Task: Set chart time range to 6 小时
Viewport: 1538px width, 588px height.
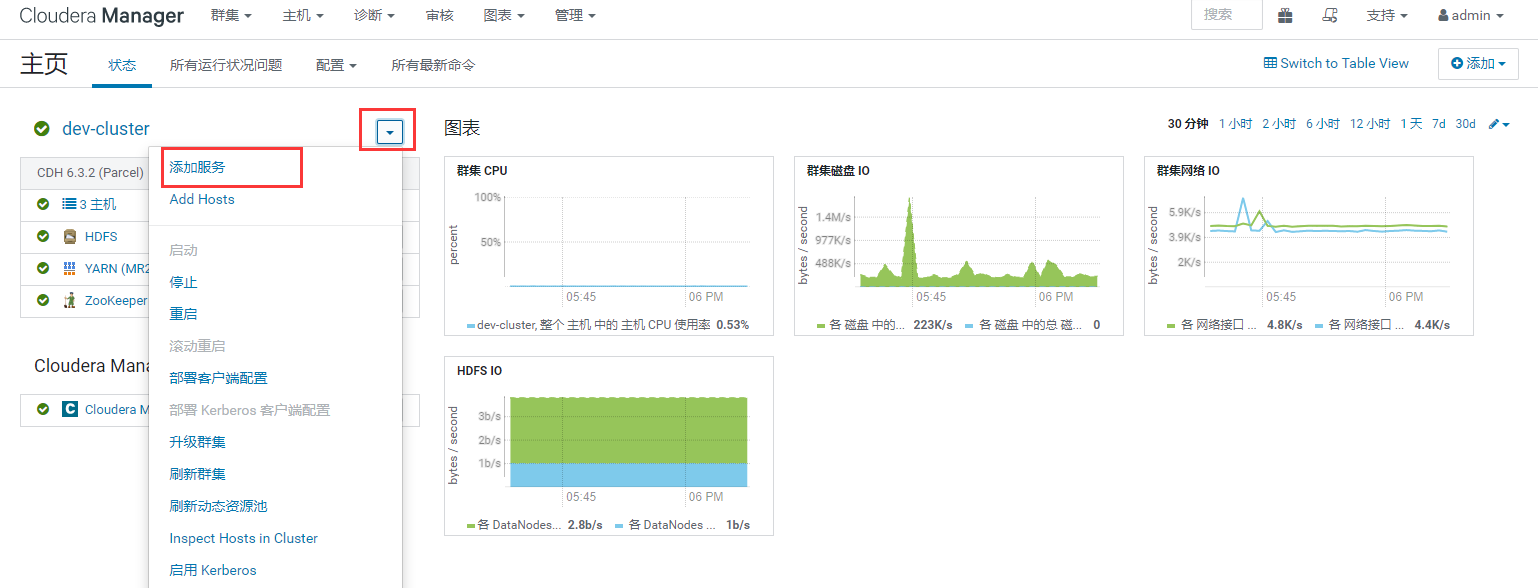Action: (x=1323, y=124)
